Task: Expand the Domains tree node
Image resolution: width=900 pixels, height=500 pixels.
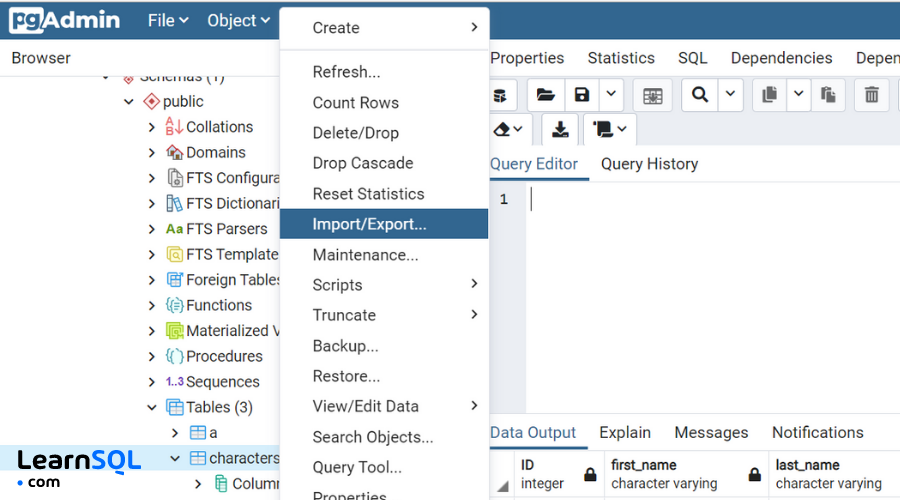Action: (152, 153)
